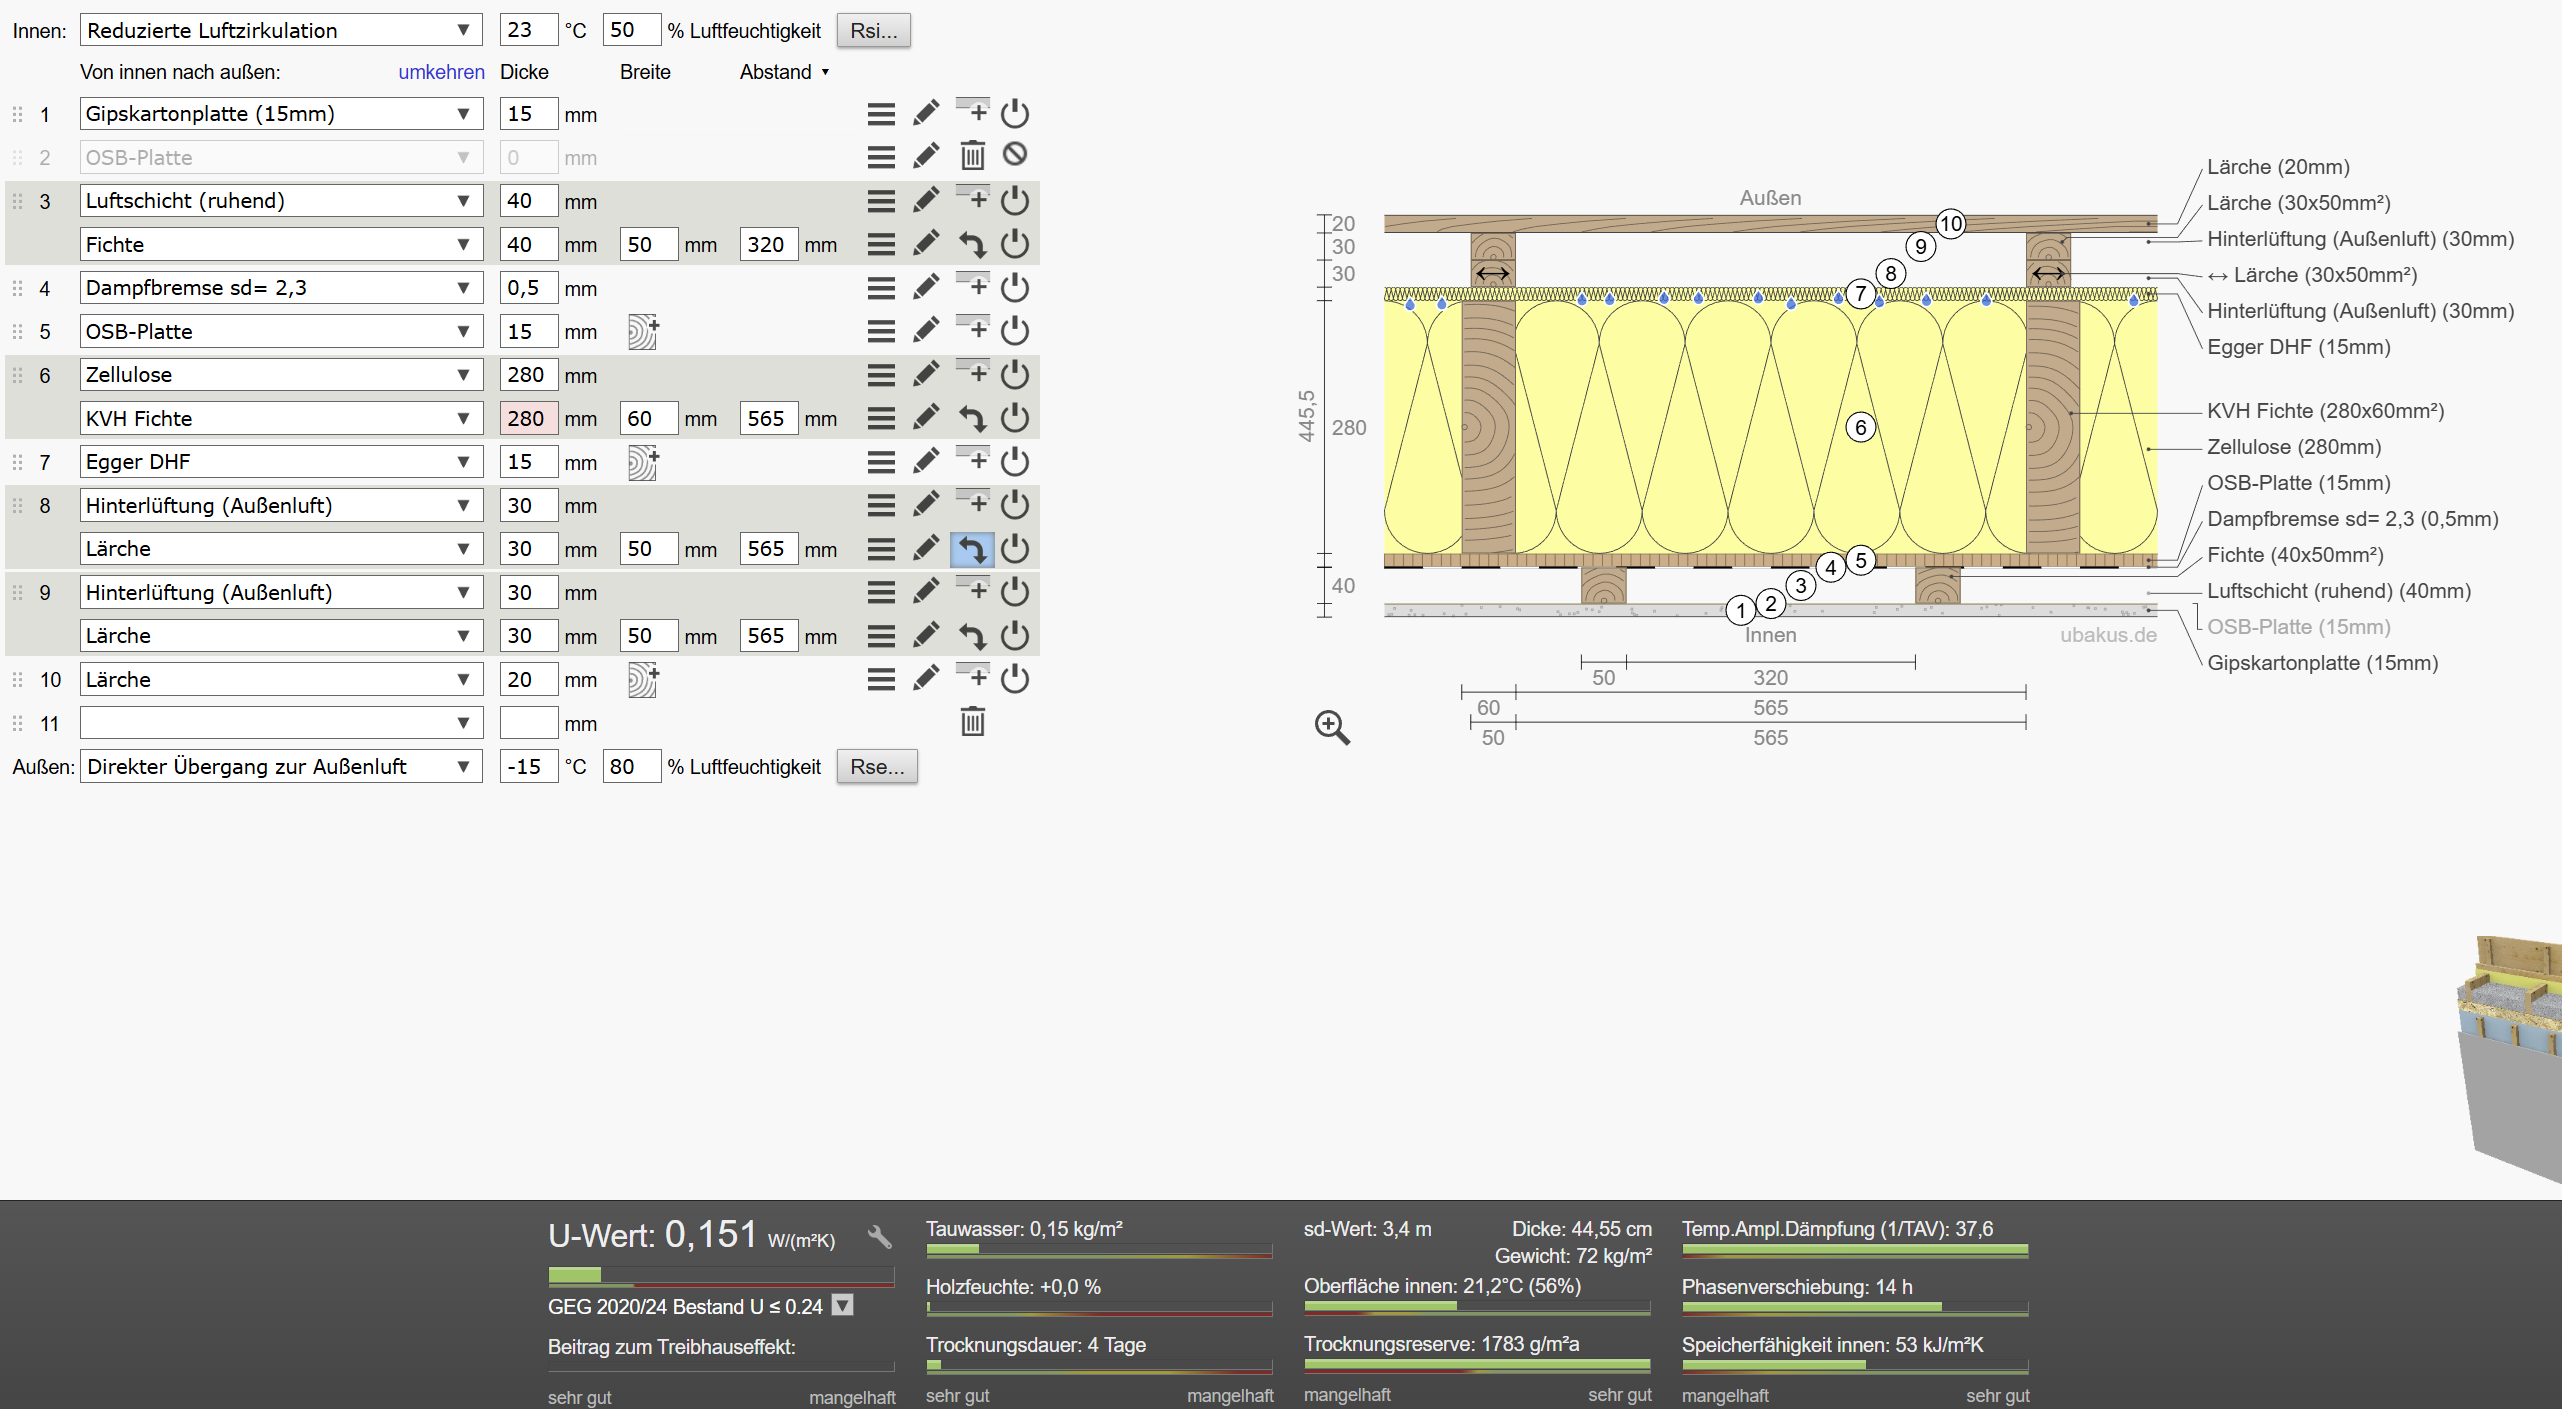Image resolution: width=2562 pixels, height=1409 pixels.
Task: Open the Abstand column header menu
Action: (785, 72)
